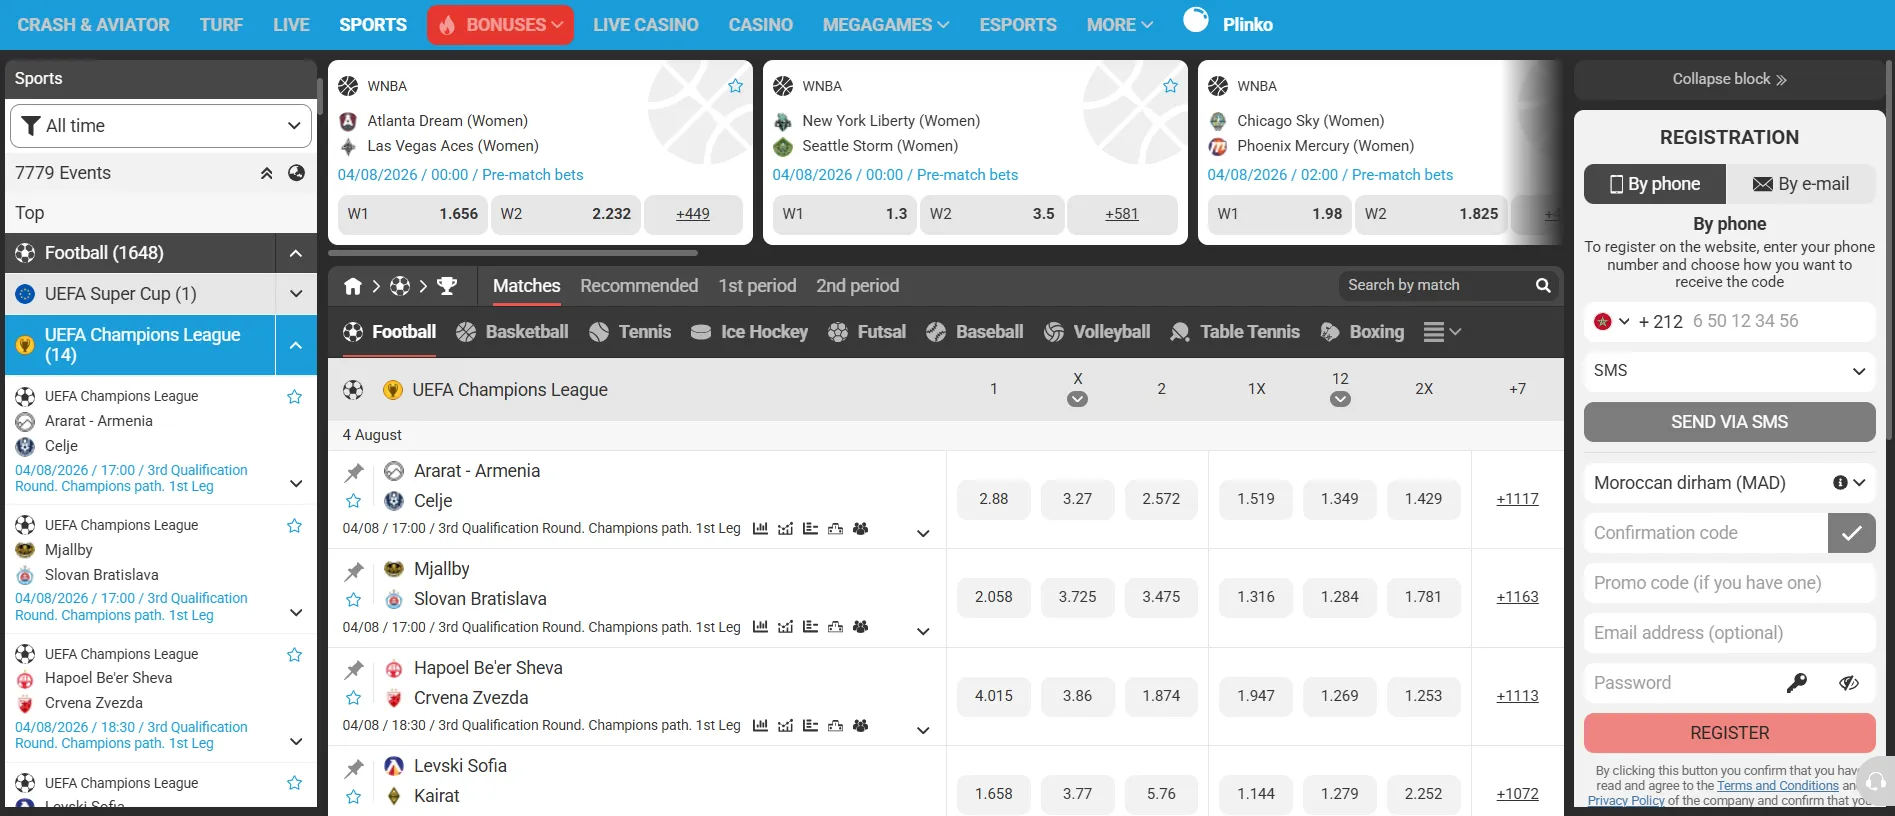The width and height of the screenshot is (1895, 816).
Task: Open the LIVE CASINO section
Action: [645, 25]
